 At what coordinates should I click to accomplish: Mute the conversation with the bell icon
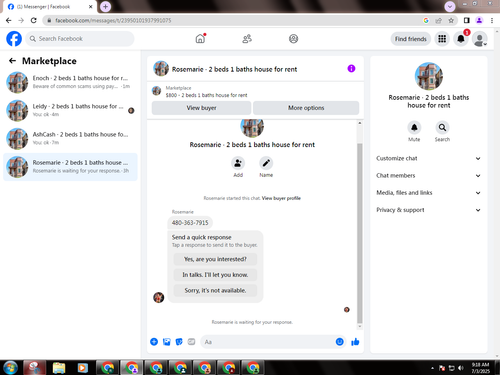(x=414, y=127)
